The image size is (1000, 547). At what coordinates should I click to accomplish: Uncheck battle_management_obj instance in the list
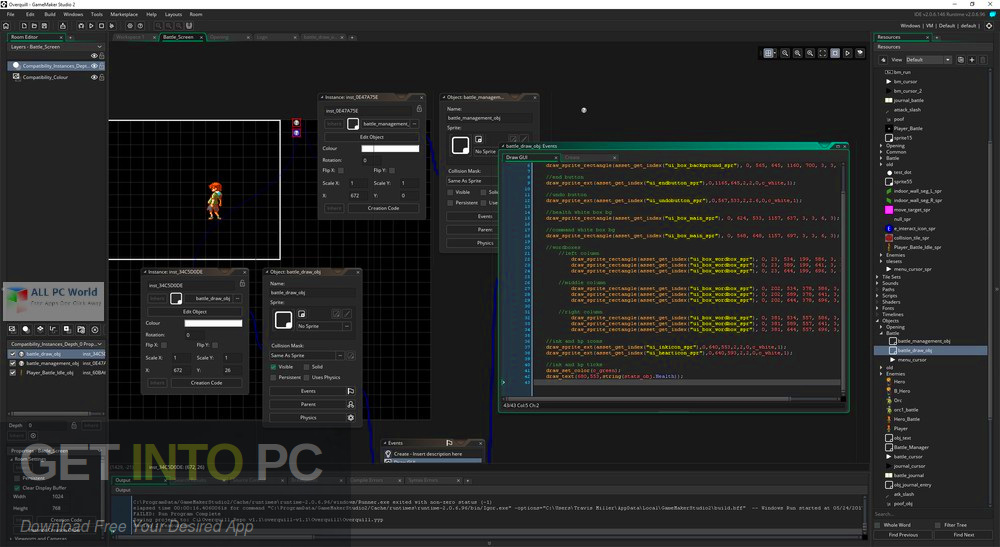(x=12, y=363)
